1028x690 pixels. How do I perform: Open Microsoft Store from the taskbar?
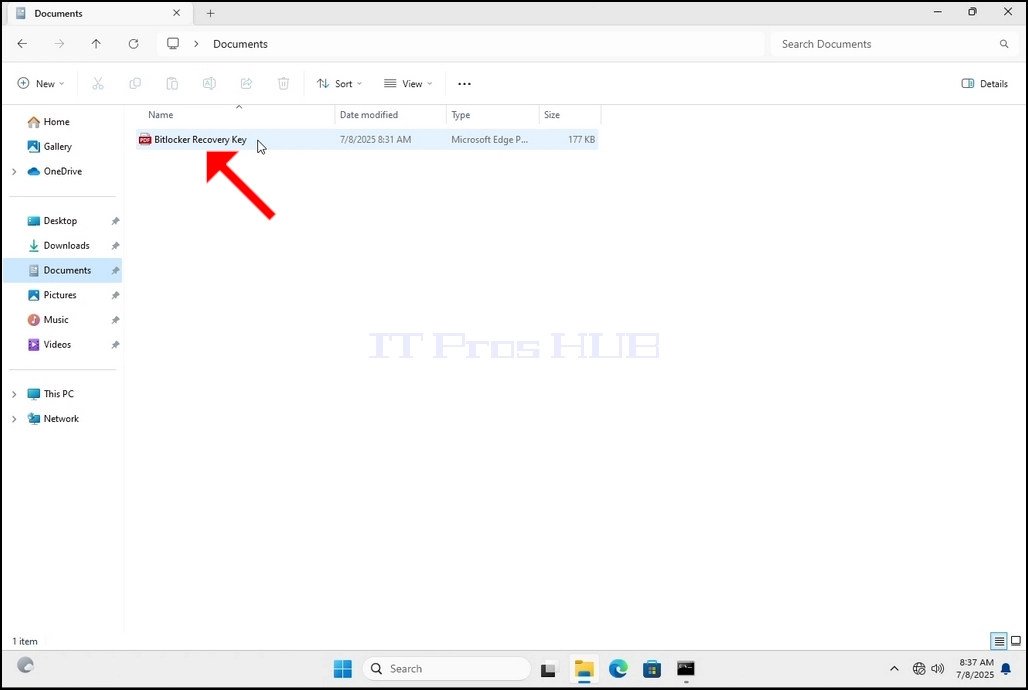coord(652,668)
